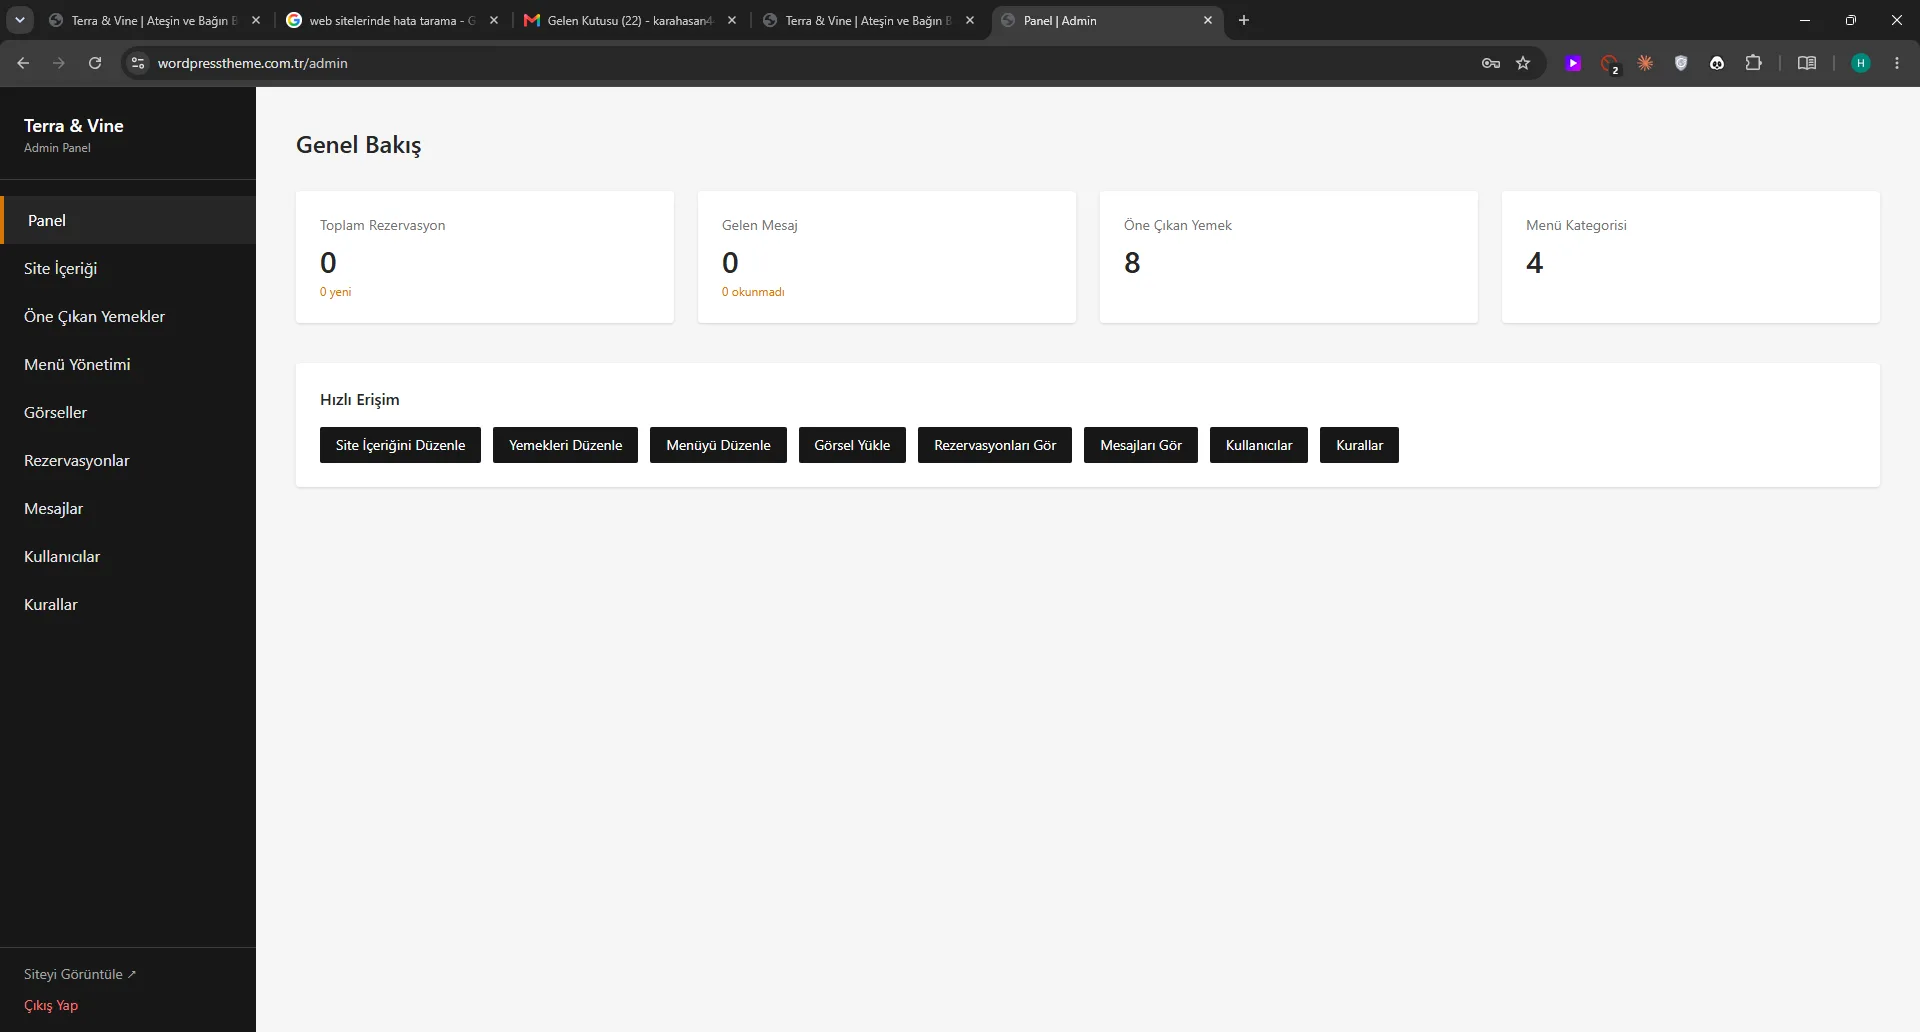Open Kurallar in the sidebar

[128, 604]
